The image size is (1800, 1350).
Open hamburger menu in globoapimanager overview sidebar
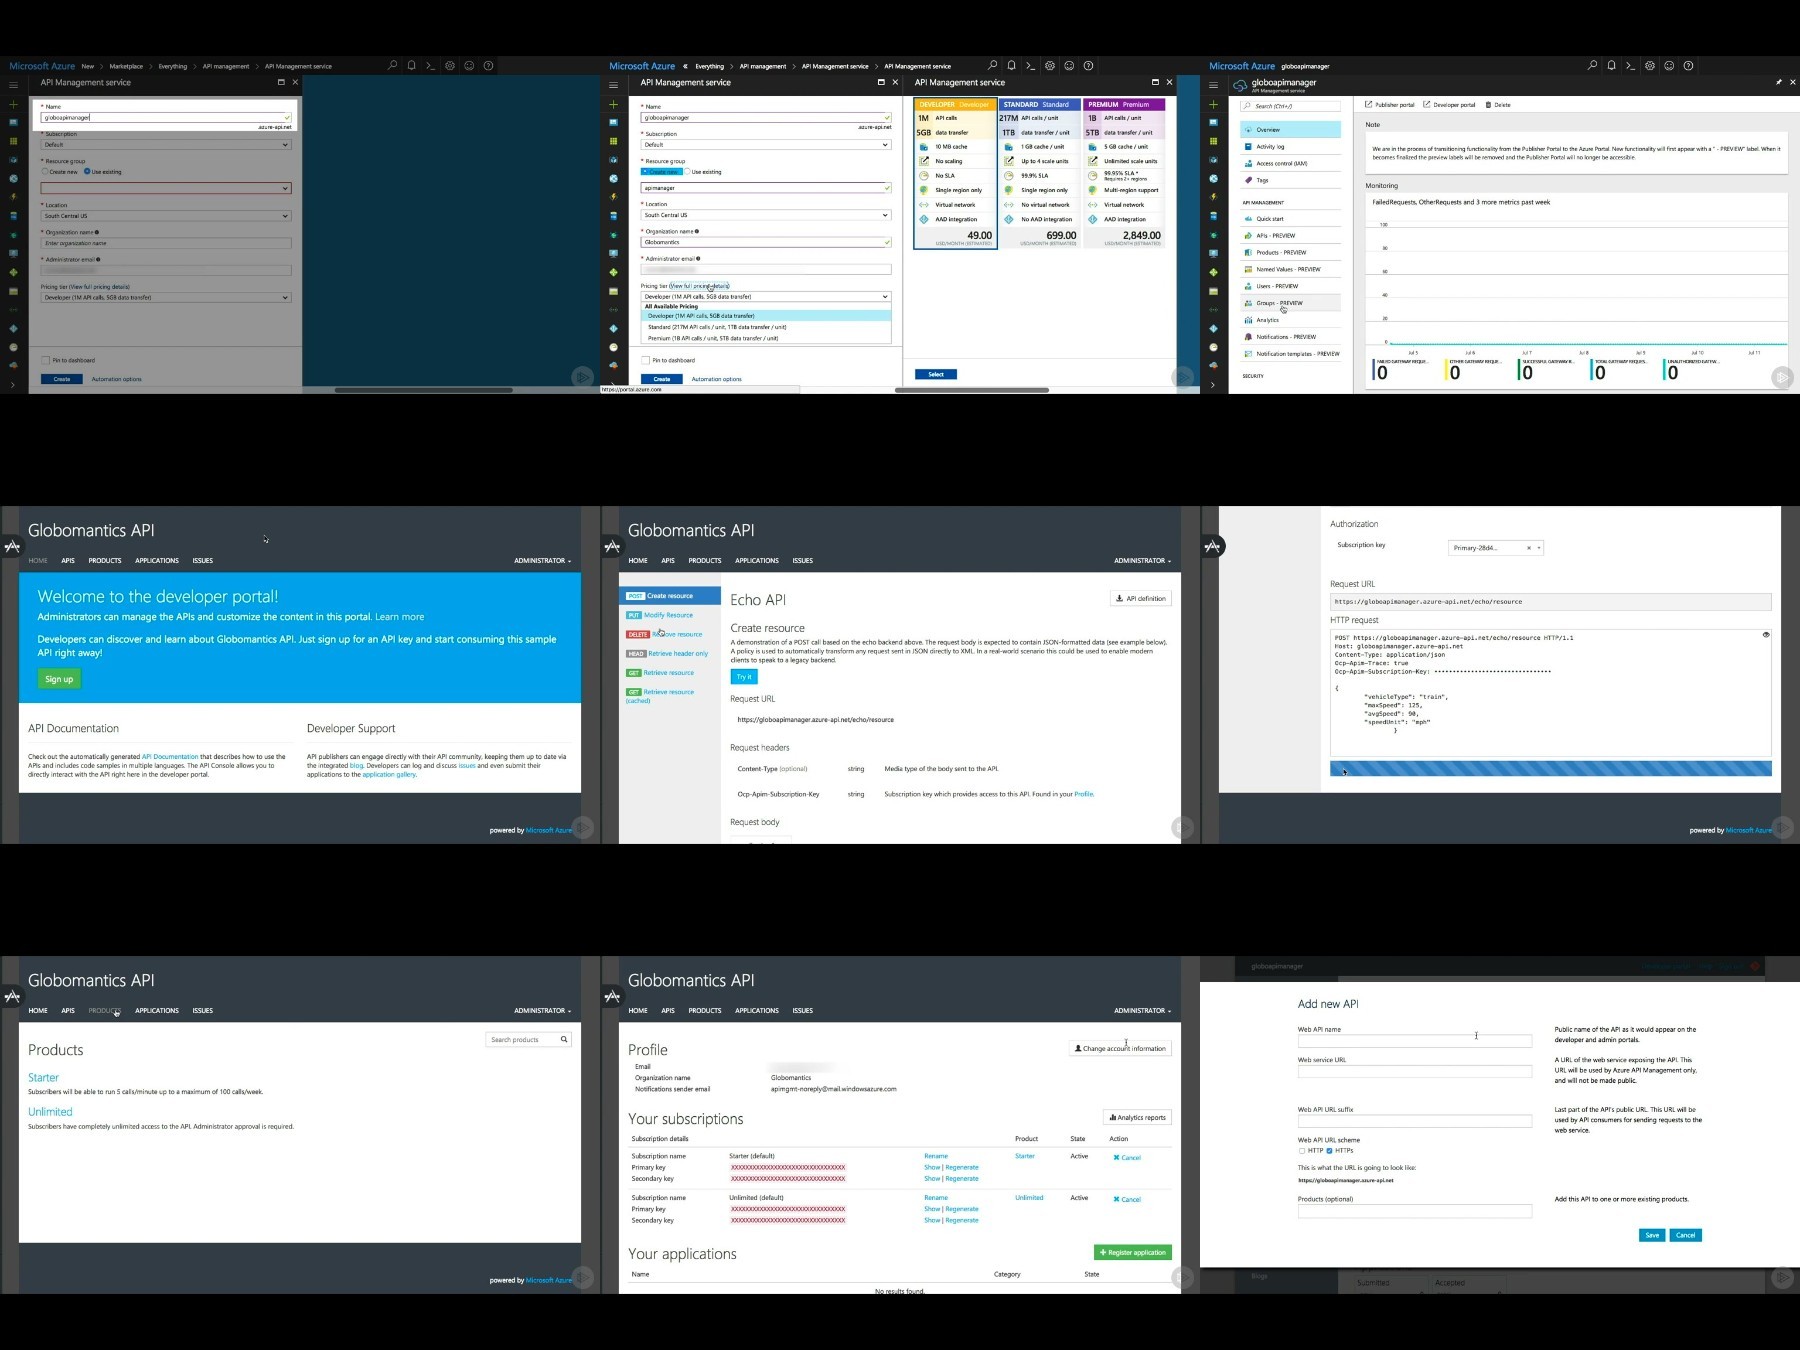tap(1213, 85)
